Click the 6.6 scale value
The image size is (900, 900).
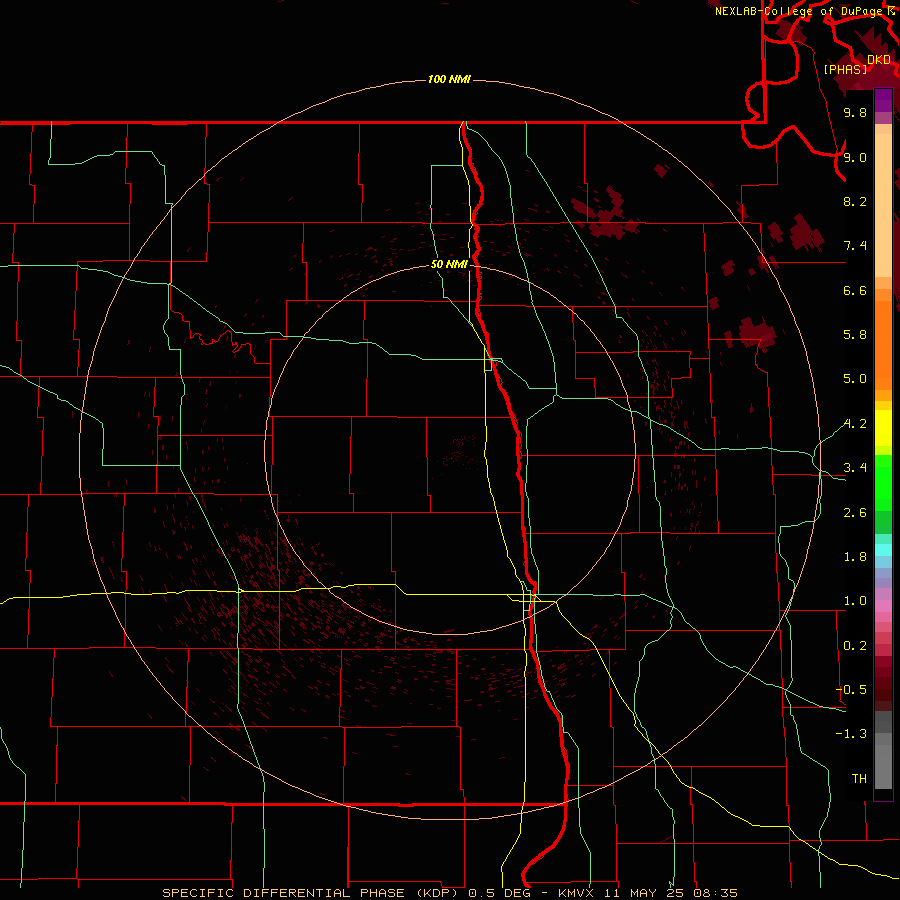coord(855,290)
